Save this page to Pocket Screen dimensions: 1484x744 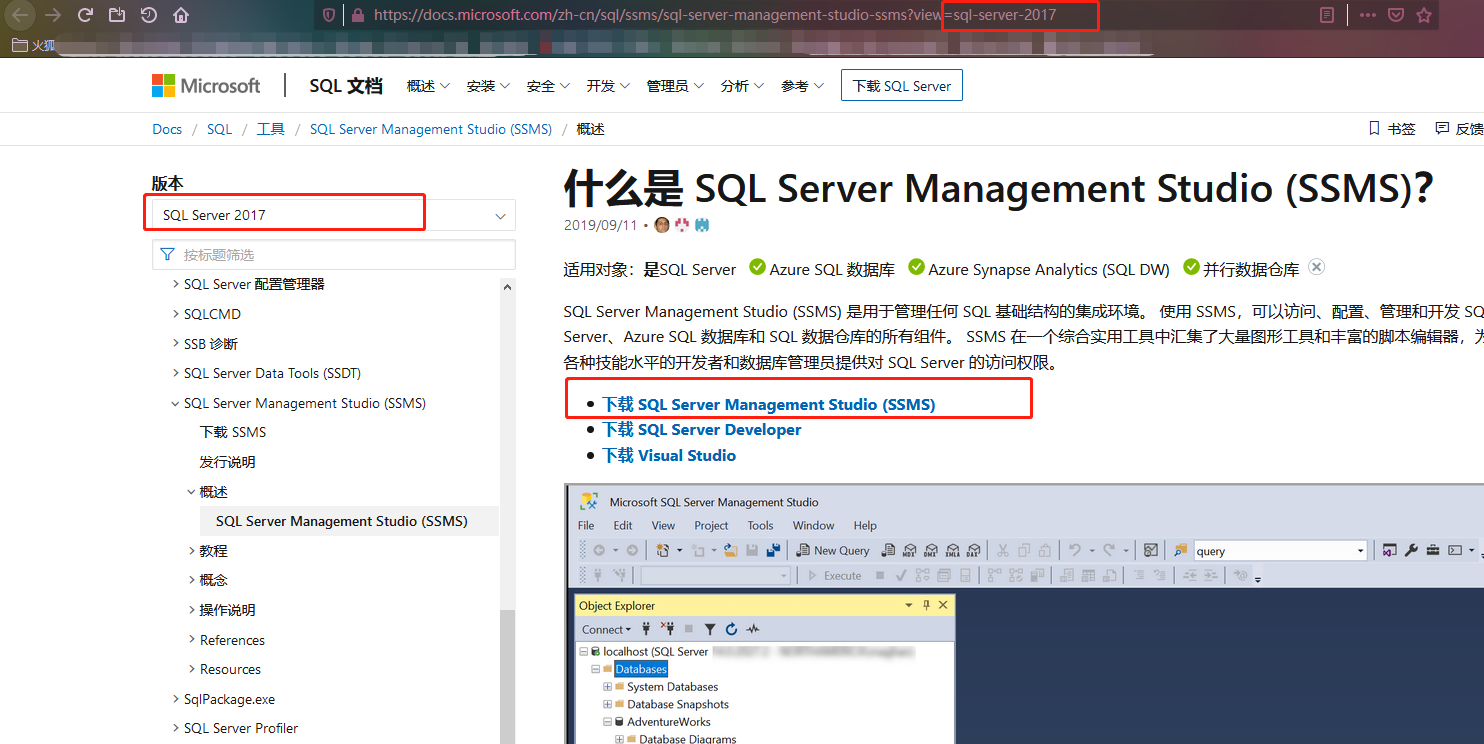pos(1395,15)
